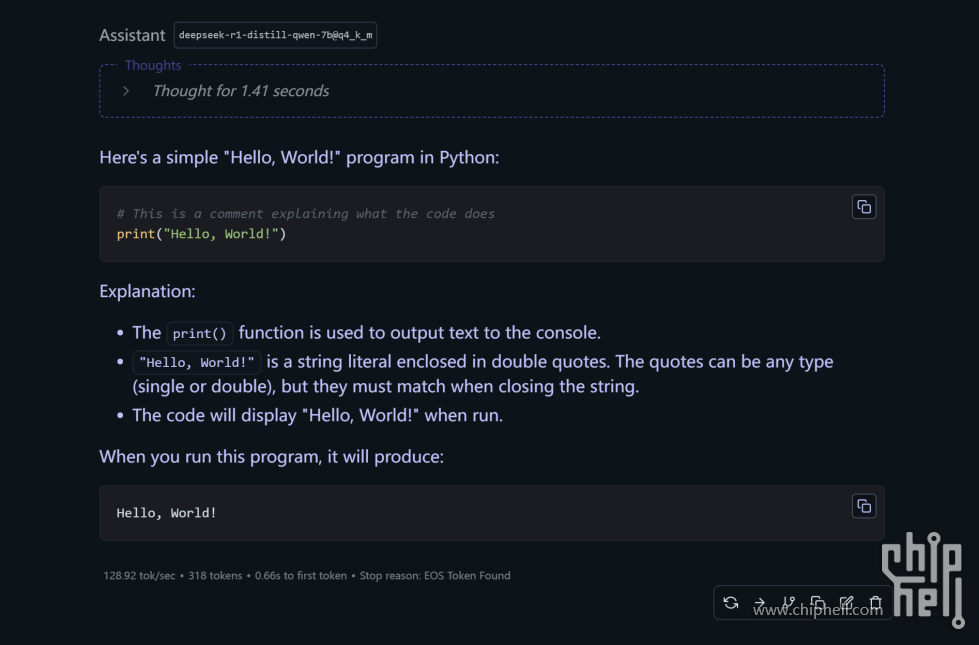Copy the whole message from action bar
979x645 pixels.
818,603
